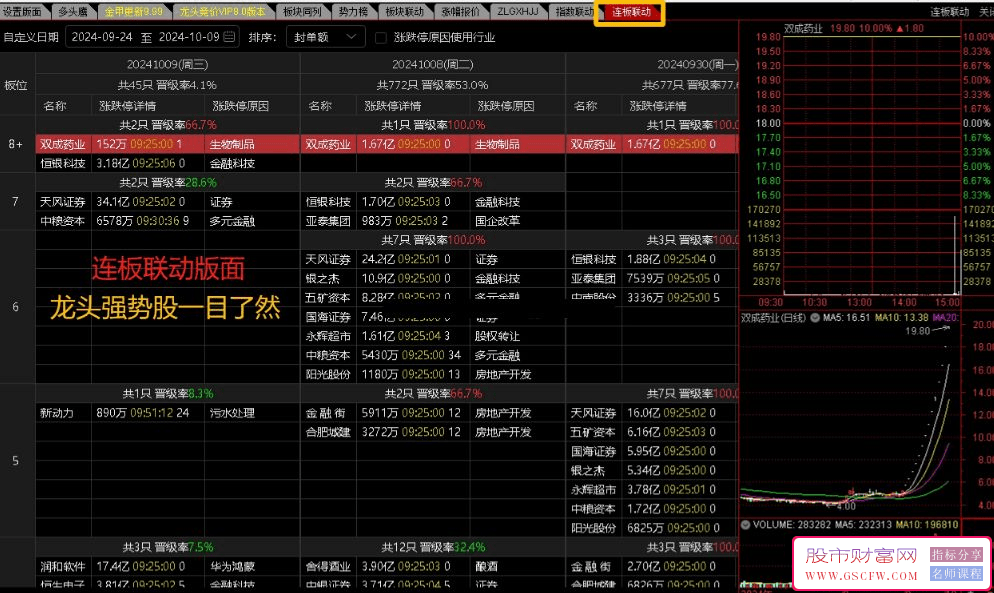Click 共772只 晋级率53.0% summary
Viewport: 994px width, 593px height.
pyautogui.click(x=432, y=85)
